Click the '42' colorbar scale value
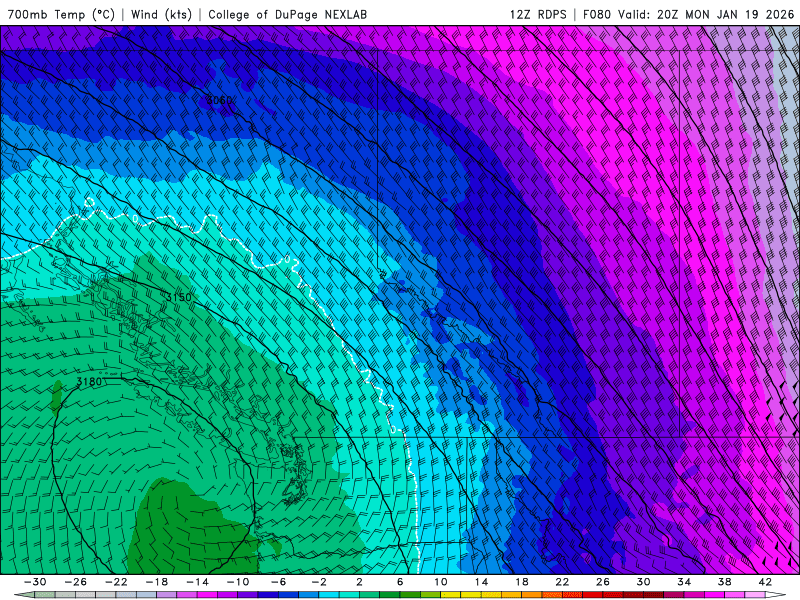Screen dimensions: 800x600 pyautogui.click(x=765, y=582)
